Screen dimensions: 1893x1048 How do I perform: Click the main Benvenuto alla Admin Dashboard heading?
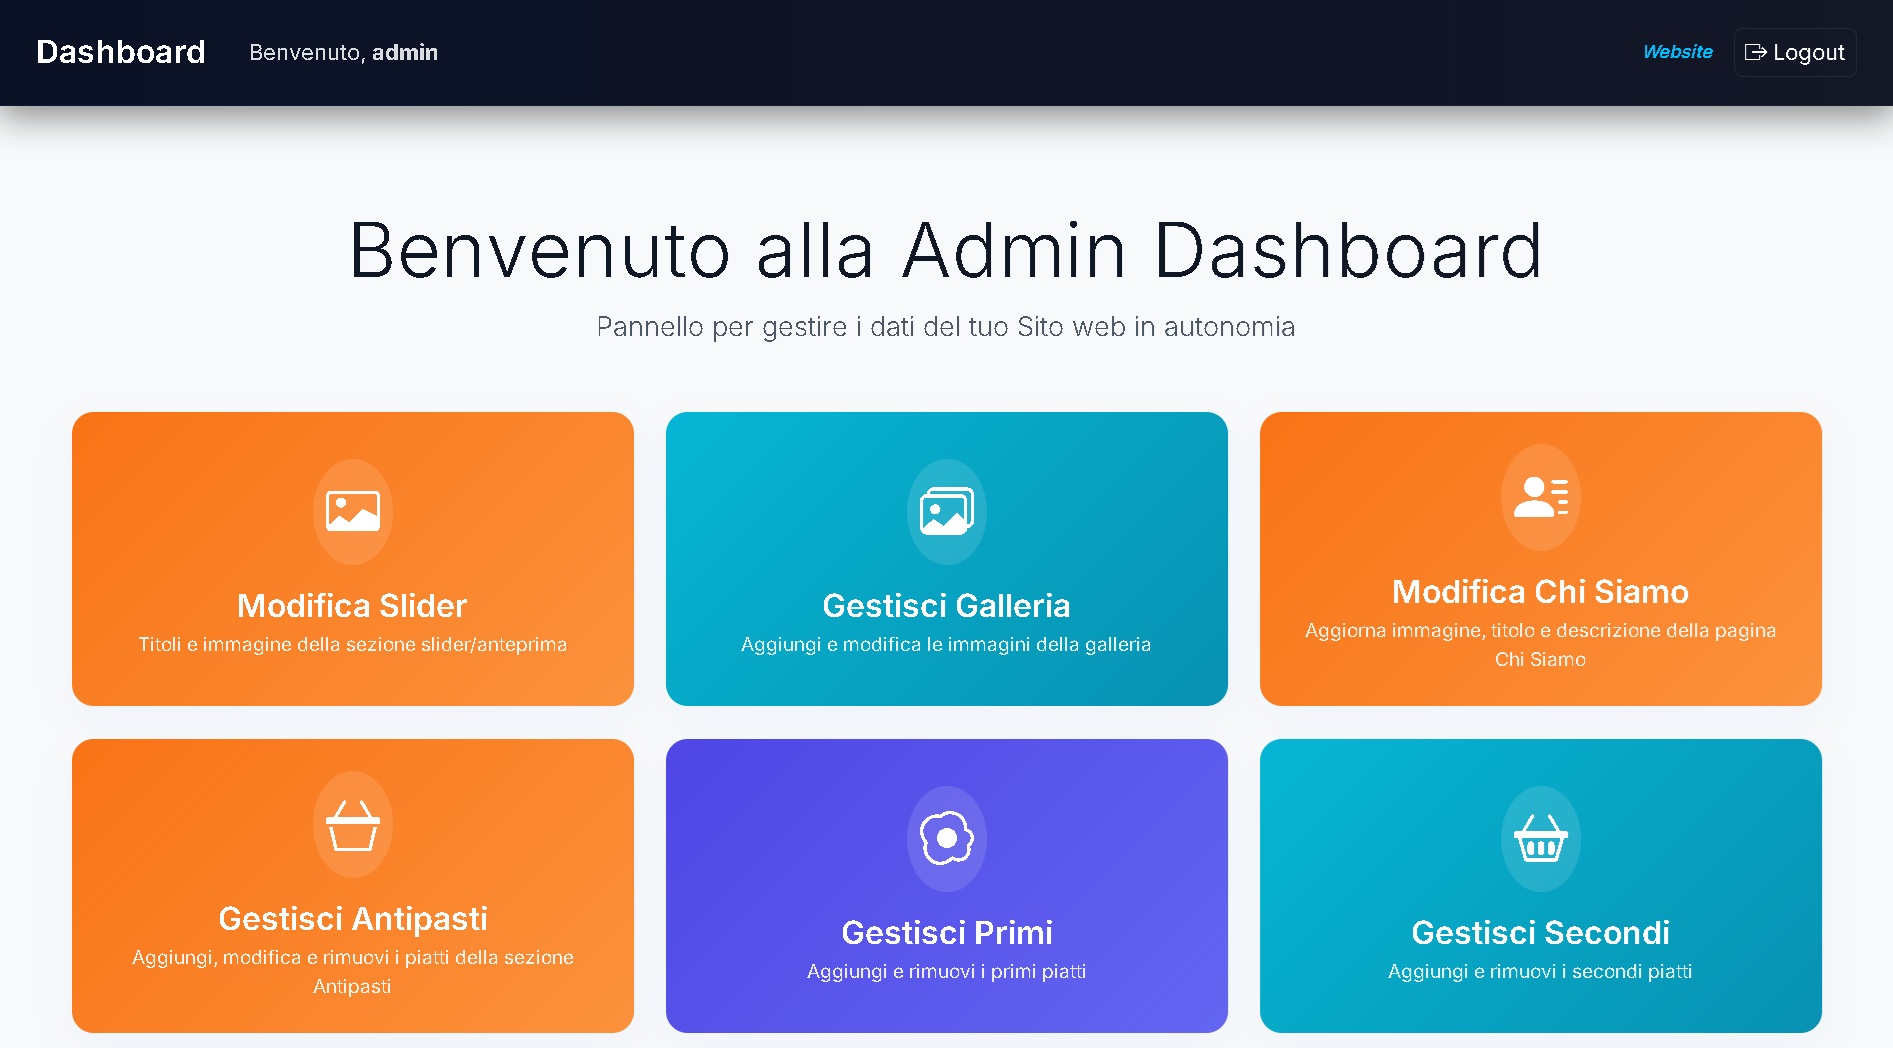pyautogui.click(x=946, y=251)
